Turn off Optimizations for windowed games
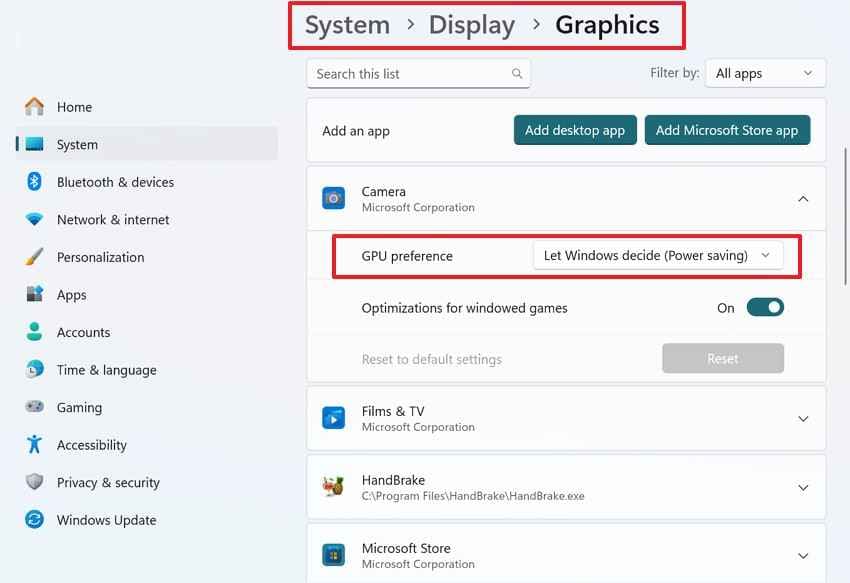The image size is (850, 583). click(x=765, y=307)
